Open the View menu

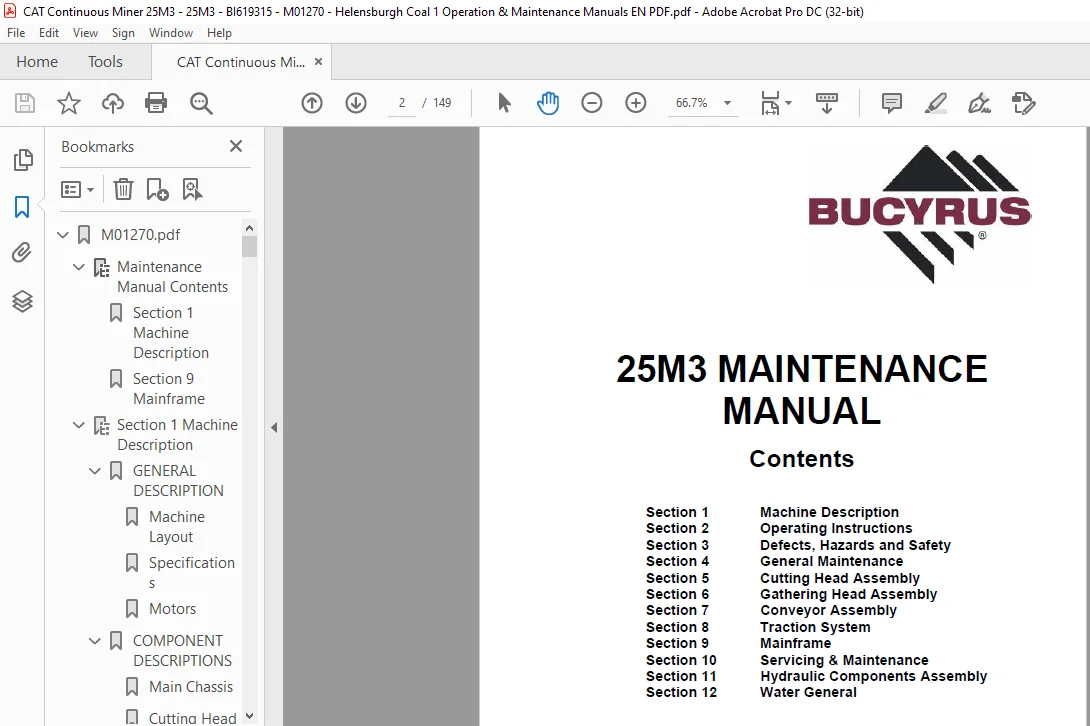tap(86, 33)
